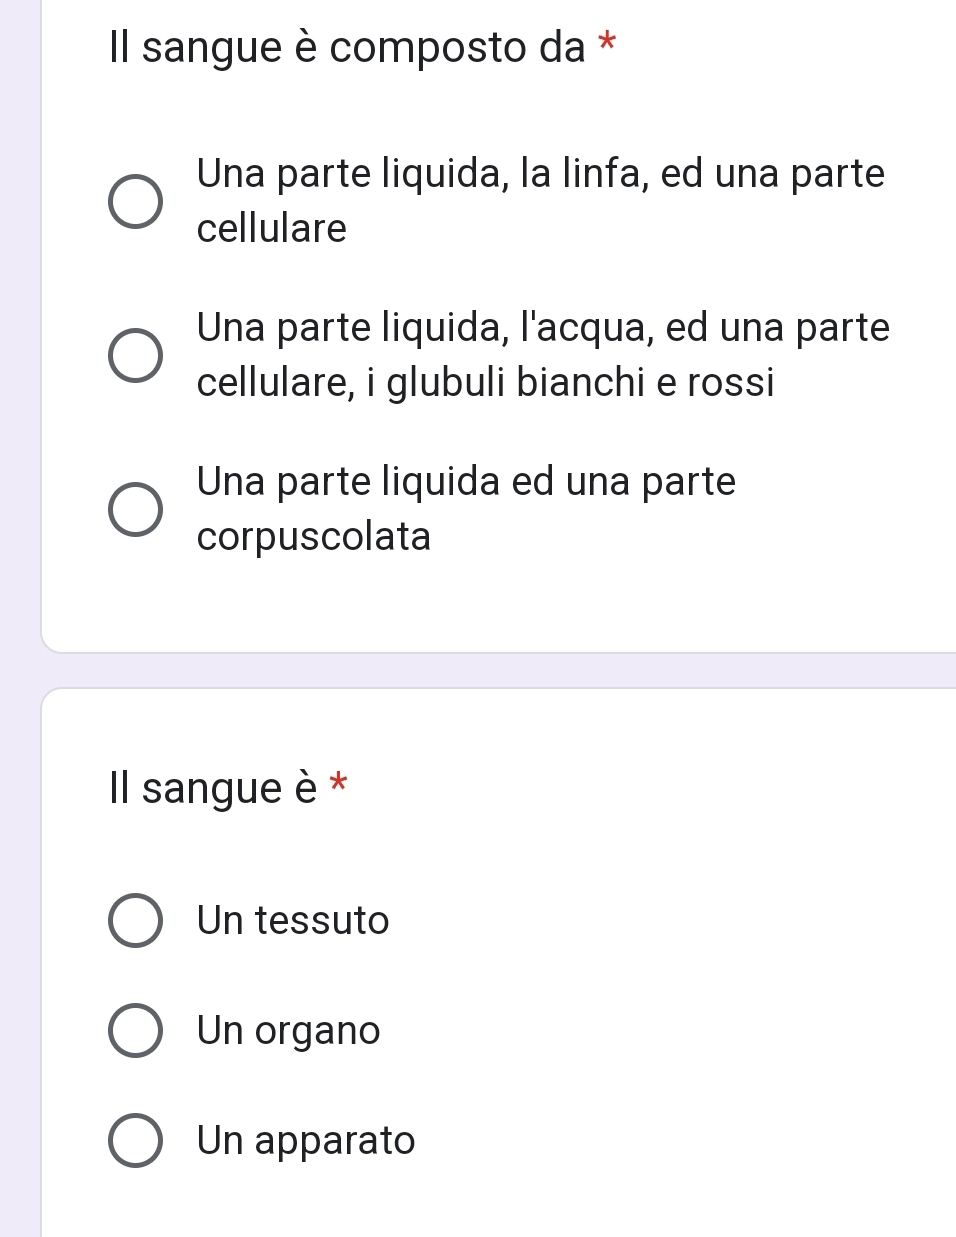956x1237 pixels.
Task: Click the 'Un apparato' label text
Action: click(306, 1141)
